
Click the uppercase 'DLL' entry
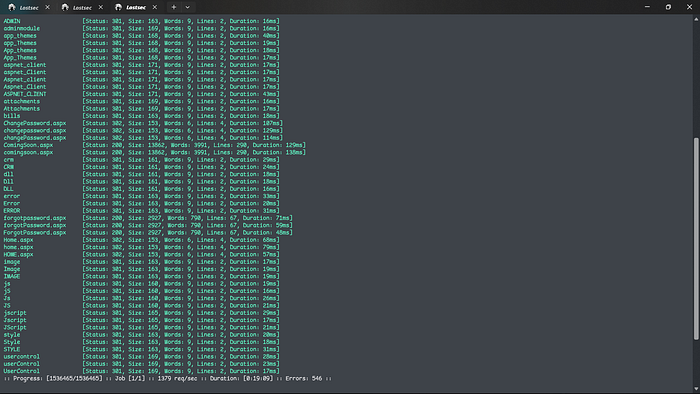click(x=8, y=189)
